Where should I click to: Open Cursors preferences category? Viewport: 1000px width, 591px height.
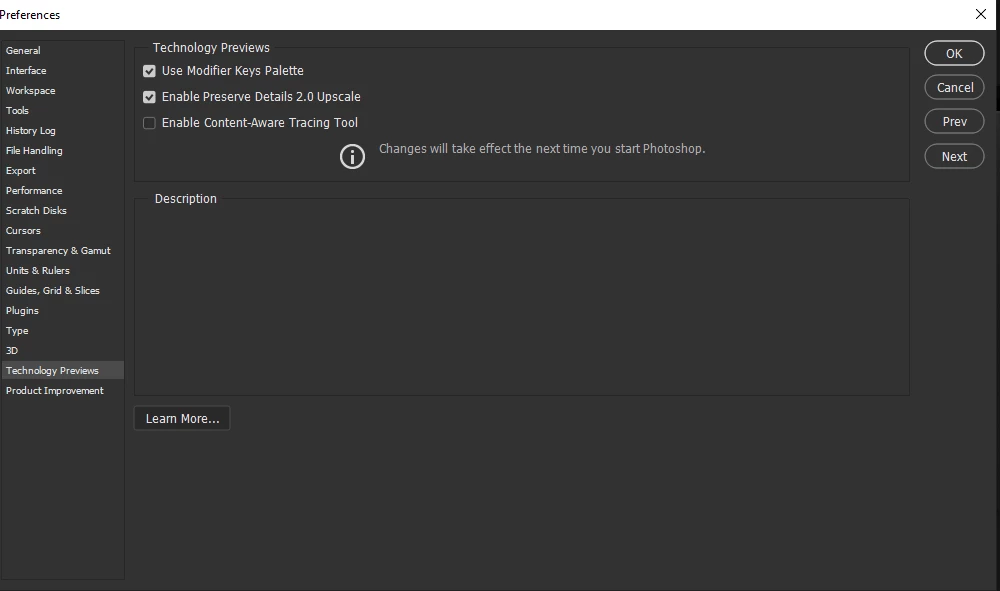click(x=62, y=231)
